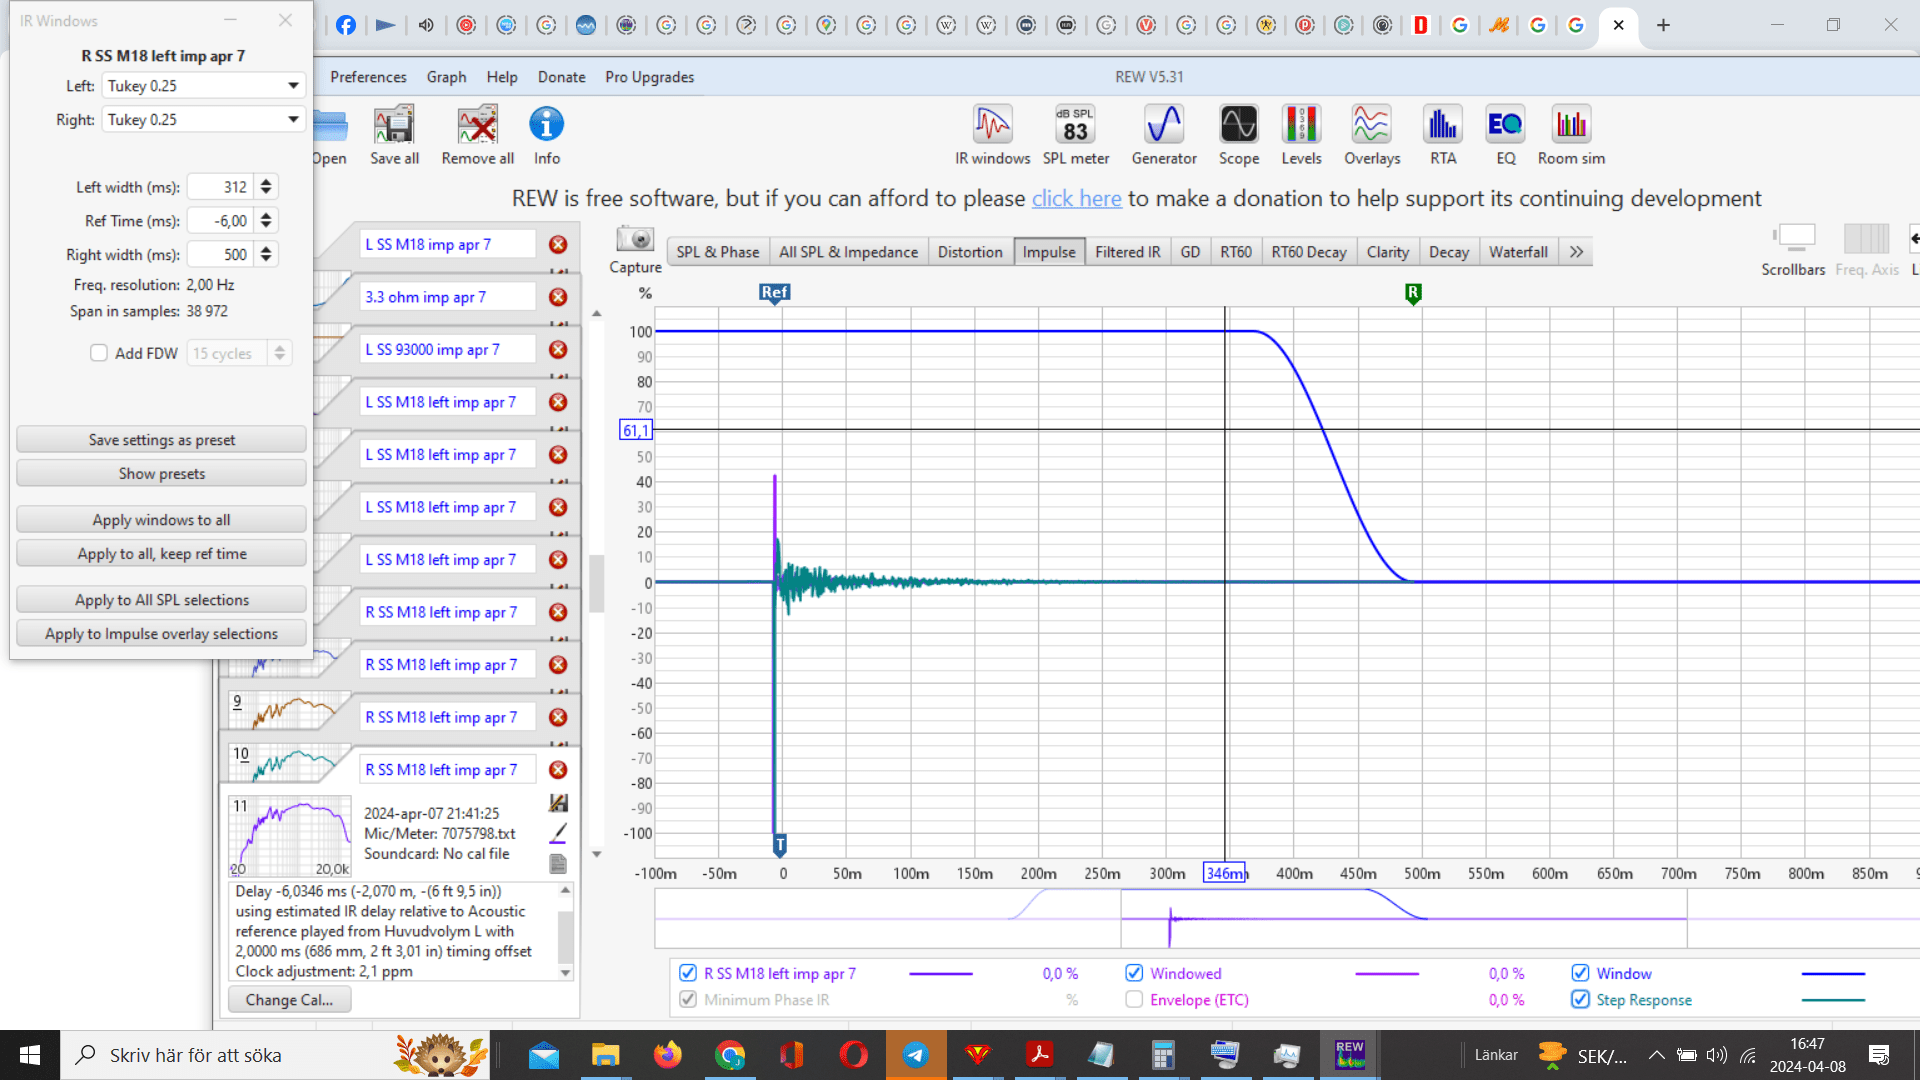
Task: Adjust the Ref Time stepper
Action: tap(266, 221)
